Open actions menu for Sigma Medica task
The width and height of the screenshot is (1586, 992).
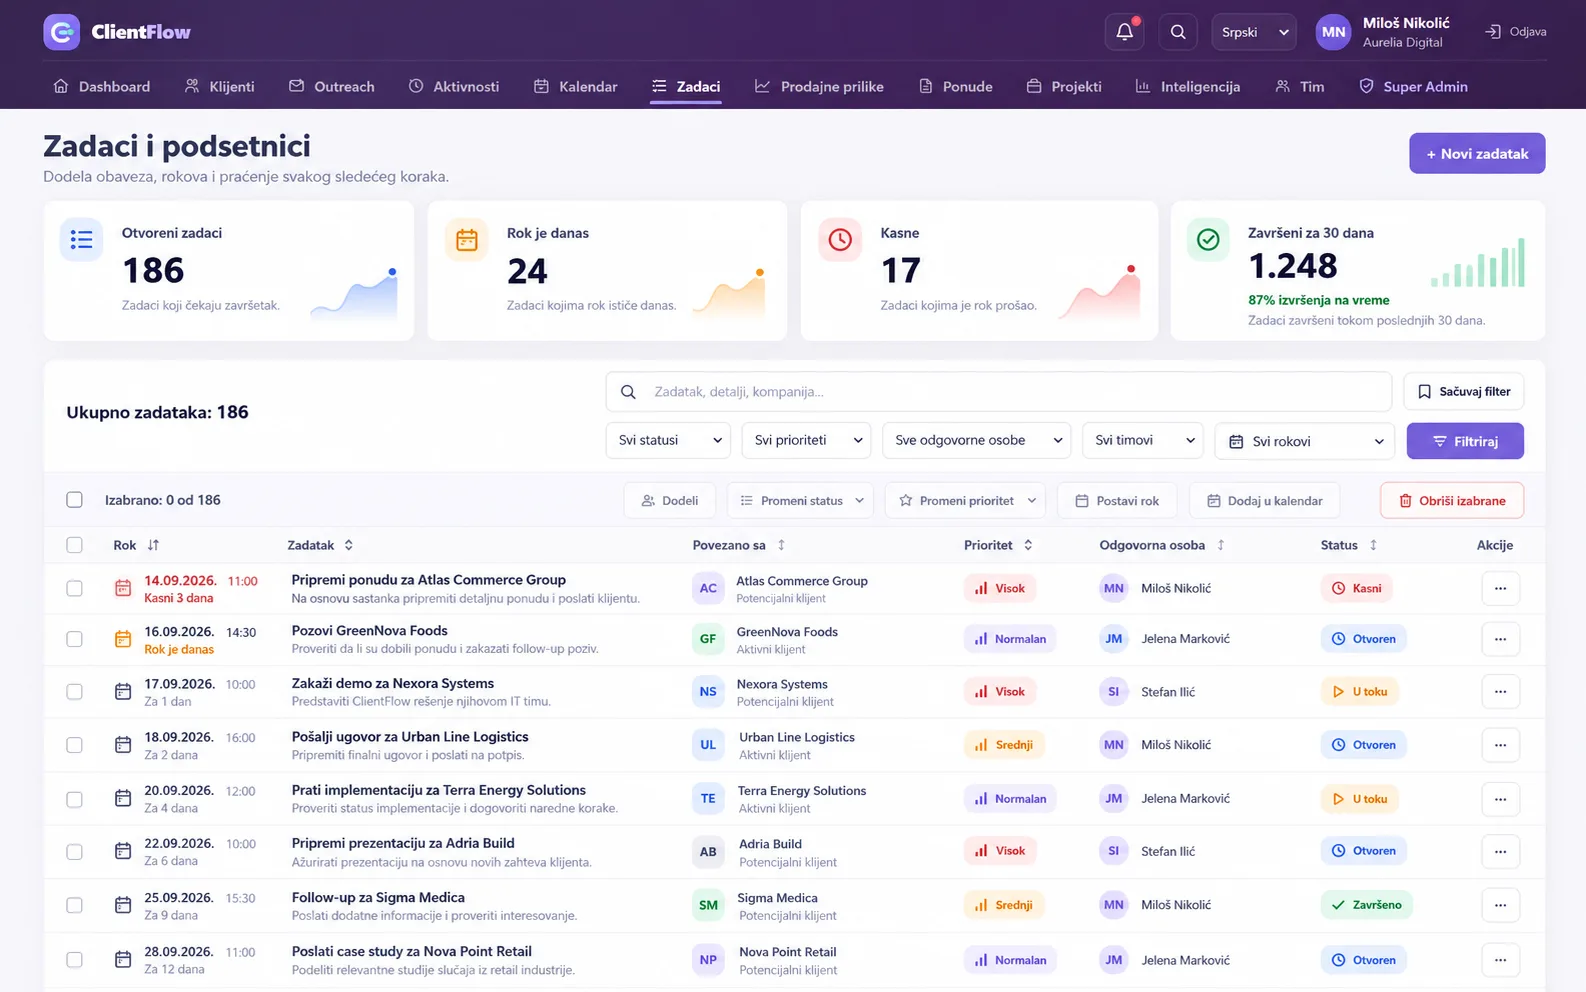click(x=1500, y=905)
